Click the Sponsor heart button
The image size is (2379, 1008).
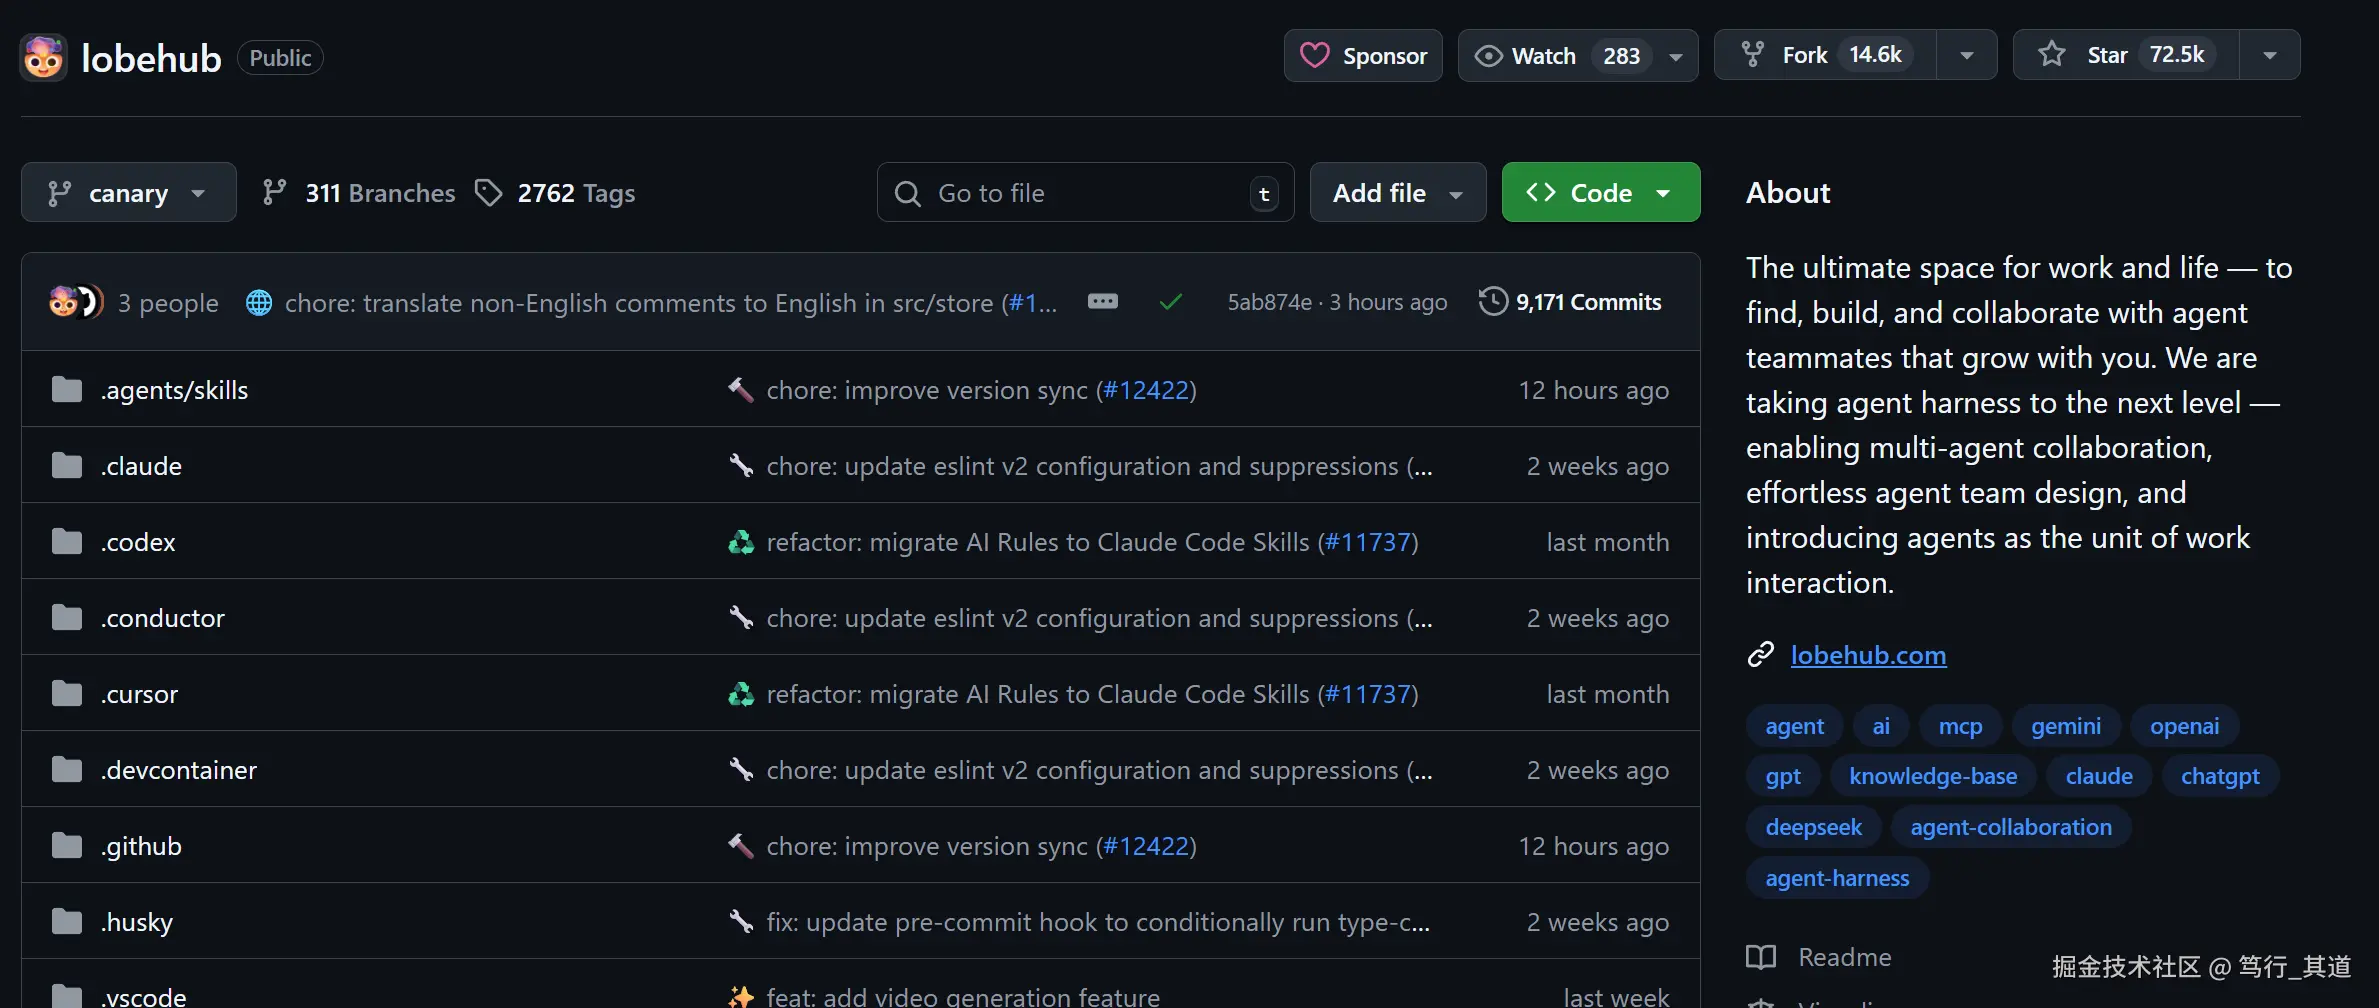pos(1363,56)
